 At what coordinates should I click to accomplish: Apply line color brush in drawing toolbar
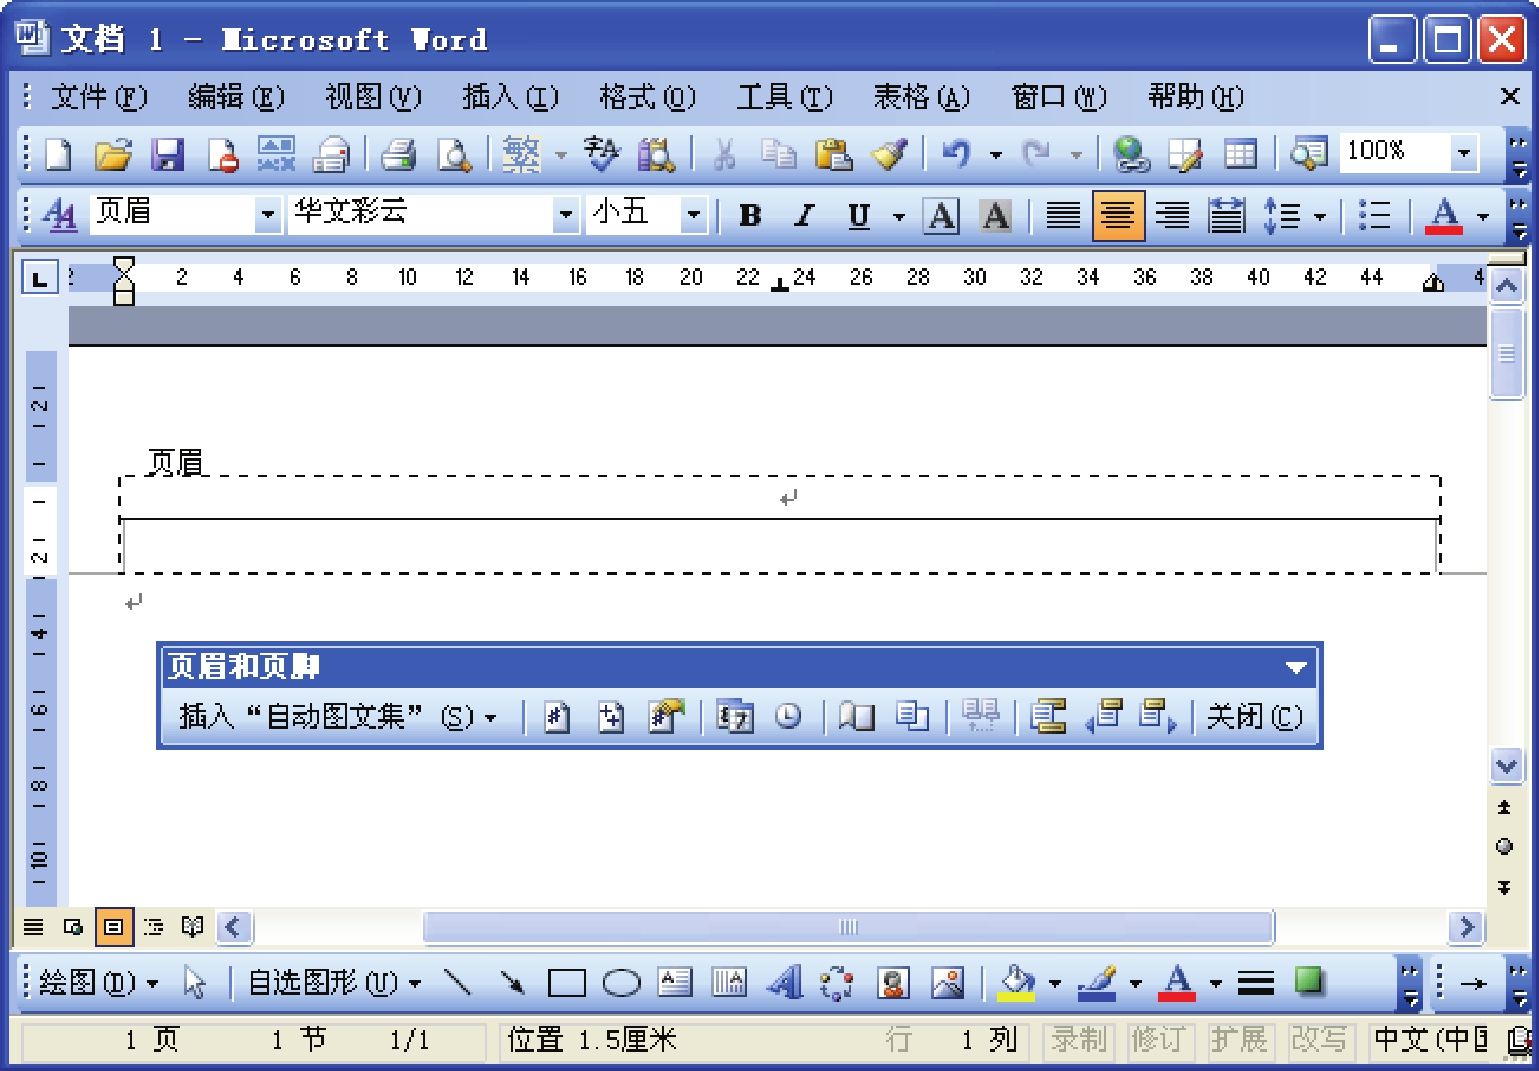(1098, 983)
